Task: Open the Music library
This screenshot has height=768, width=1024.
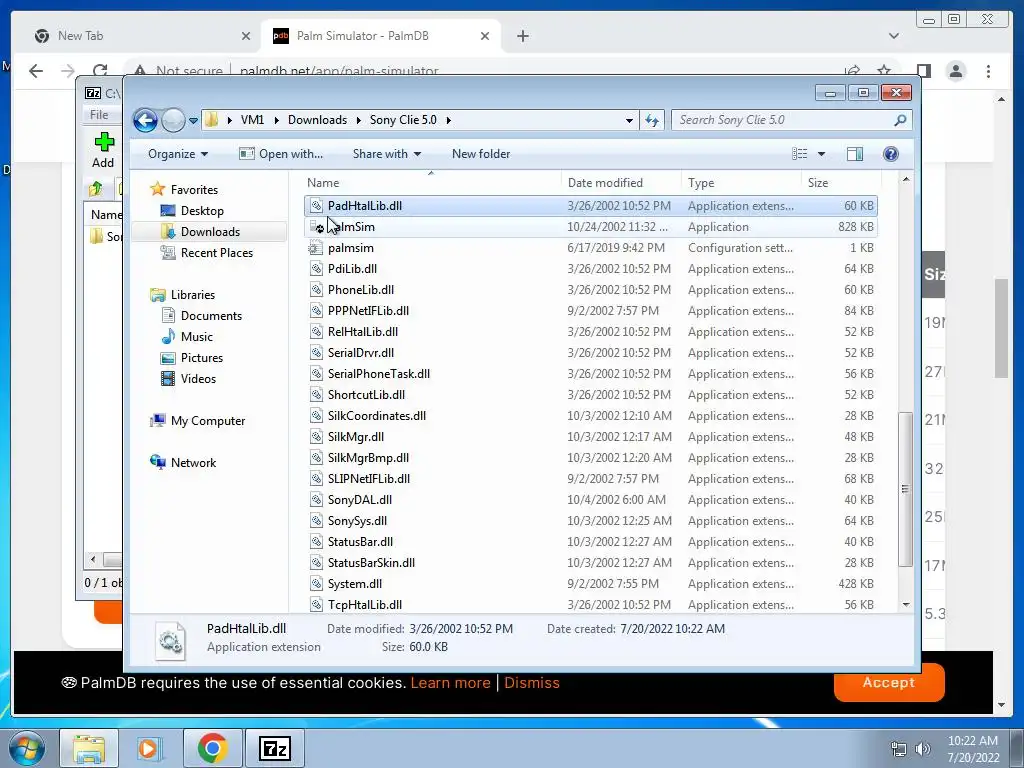Action: pyautogui.click(x=196, y=337)
